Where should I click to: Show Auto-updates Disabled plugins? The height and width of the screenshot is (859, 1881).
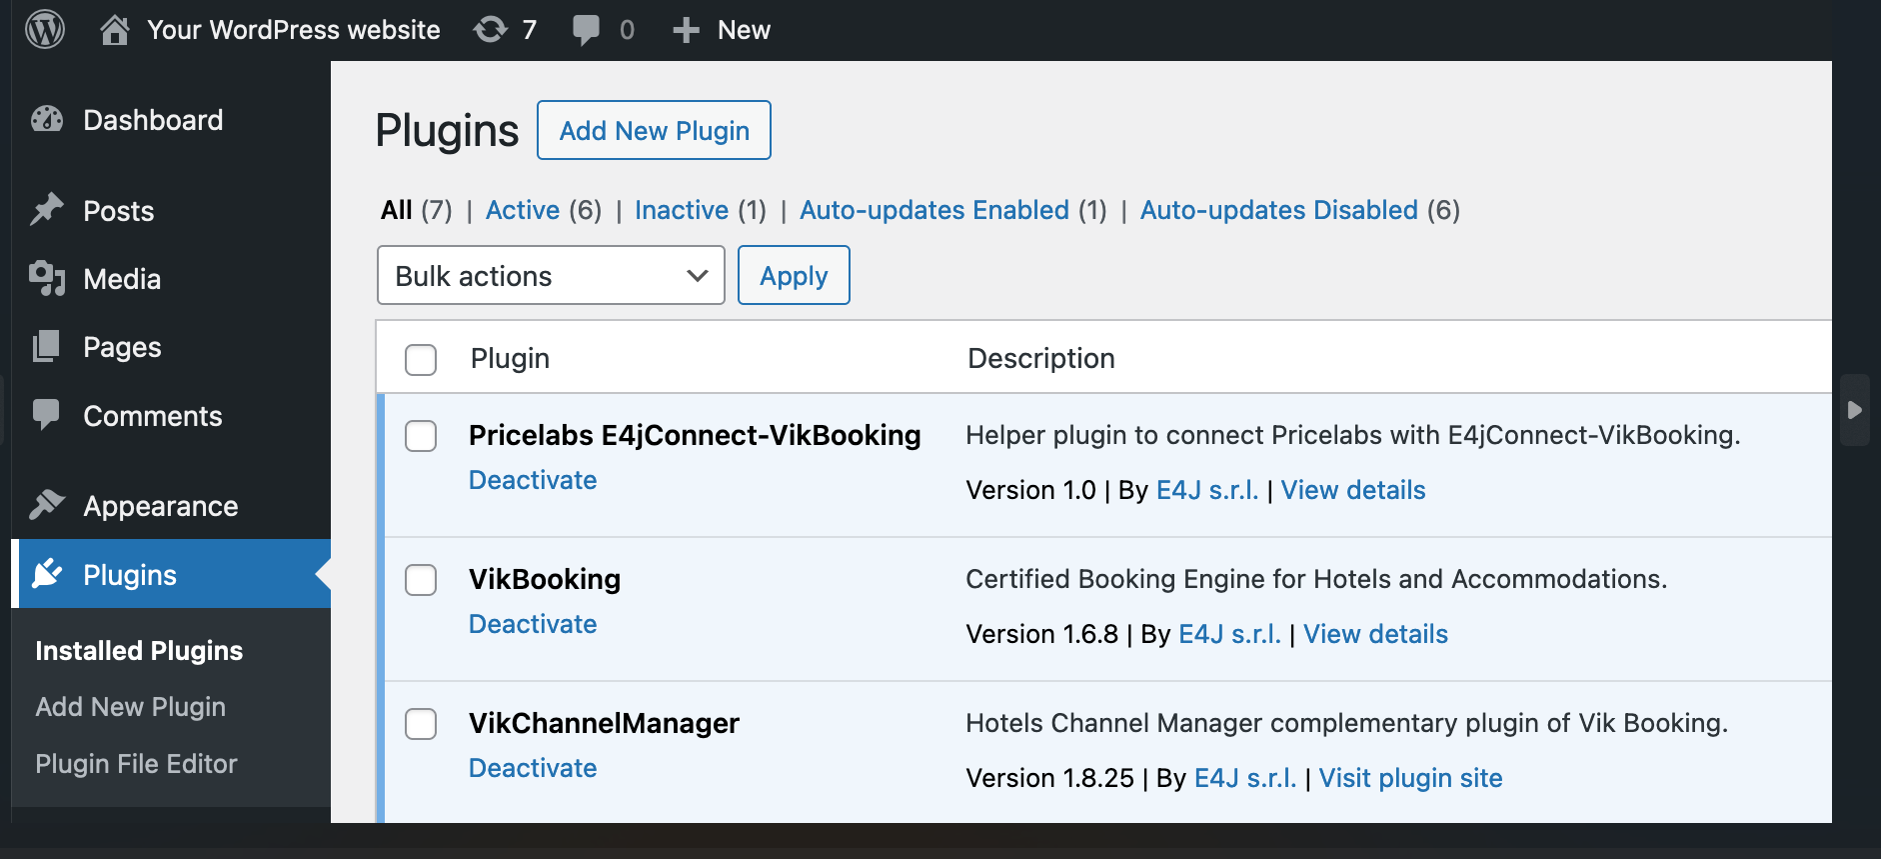1279,210
